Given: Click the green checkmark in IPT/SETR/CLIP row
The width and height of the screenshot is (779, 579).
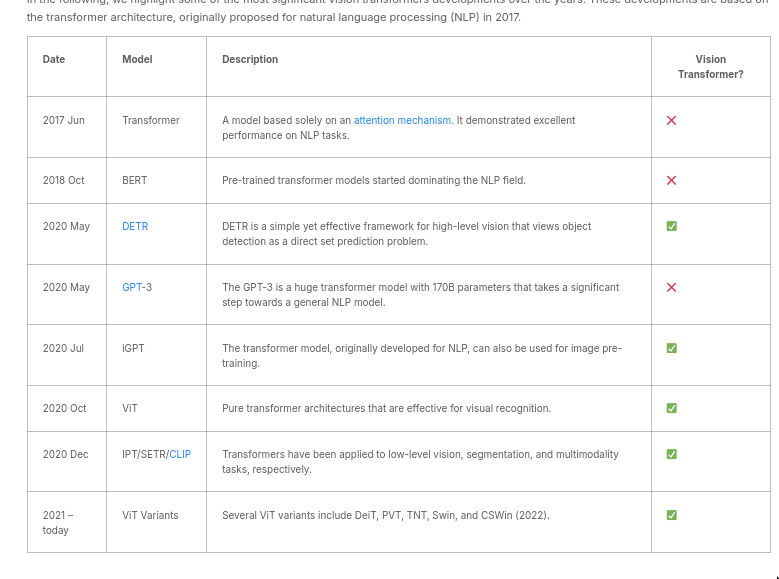Looking at the screenshot, I should point(671,454).
